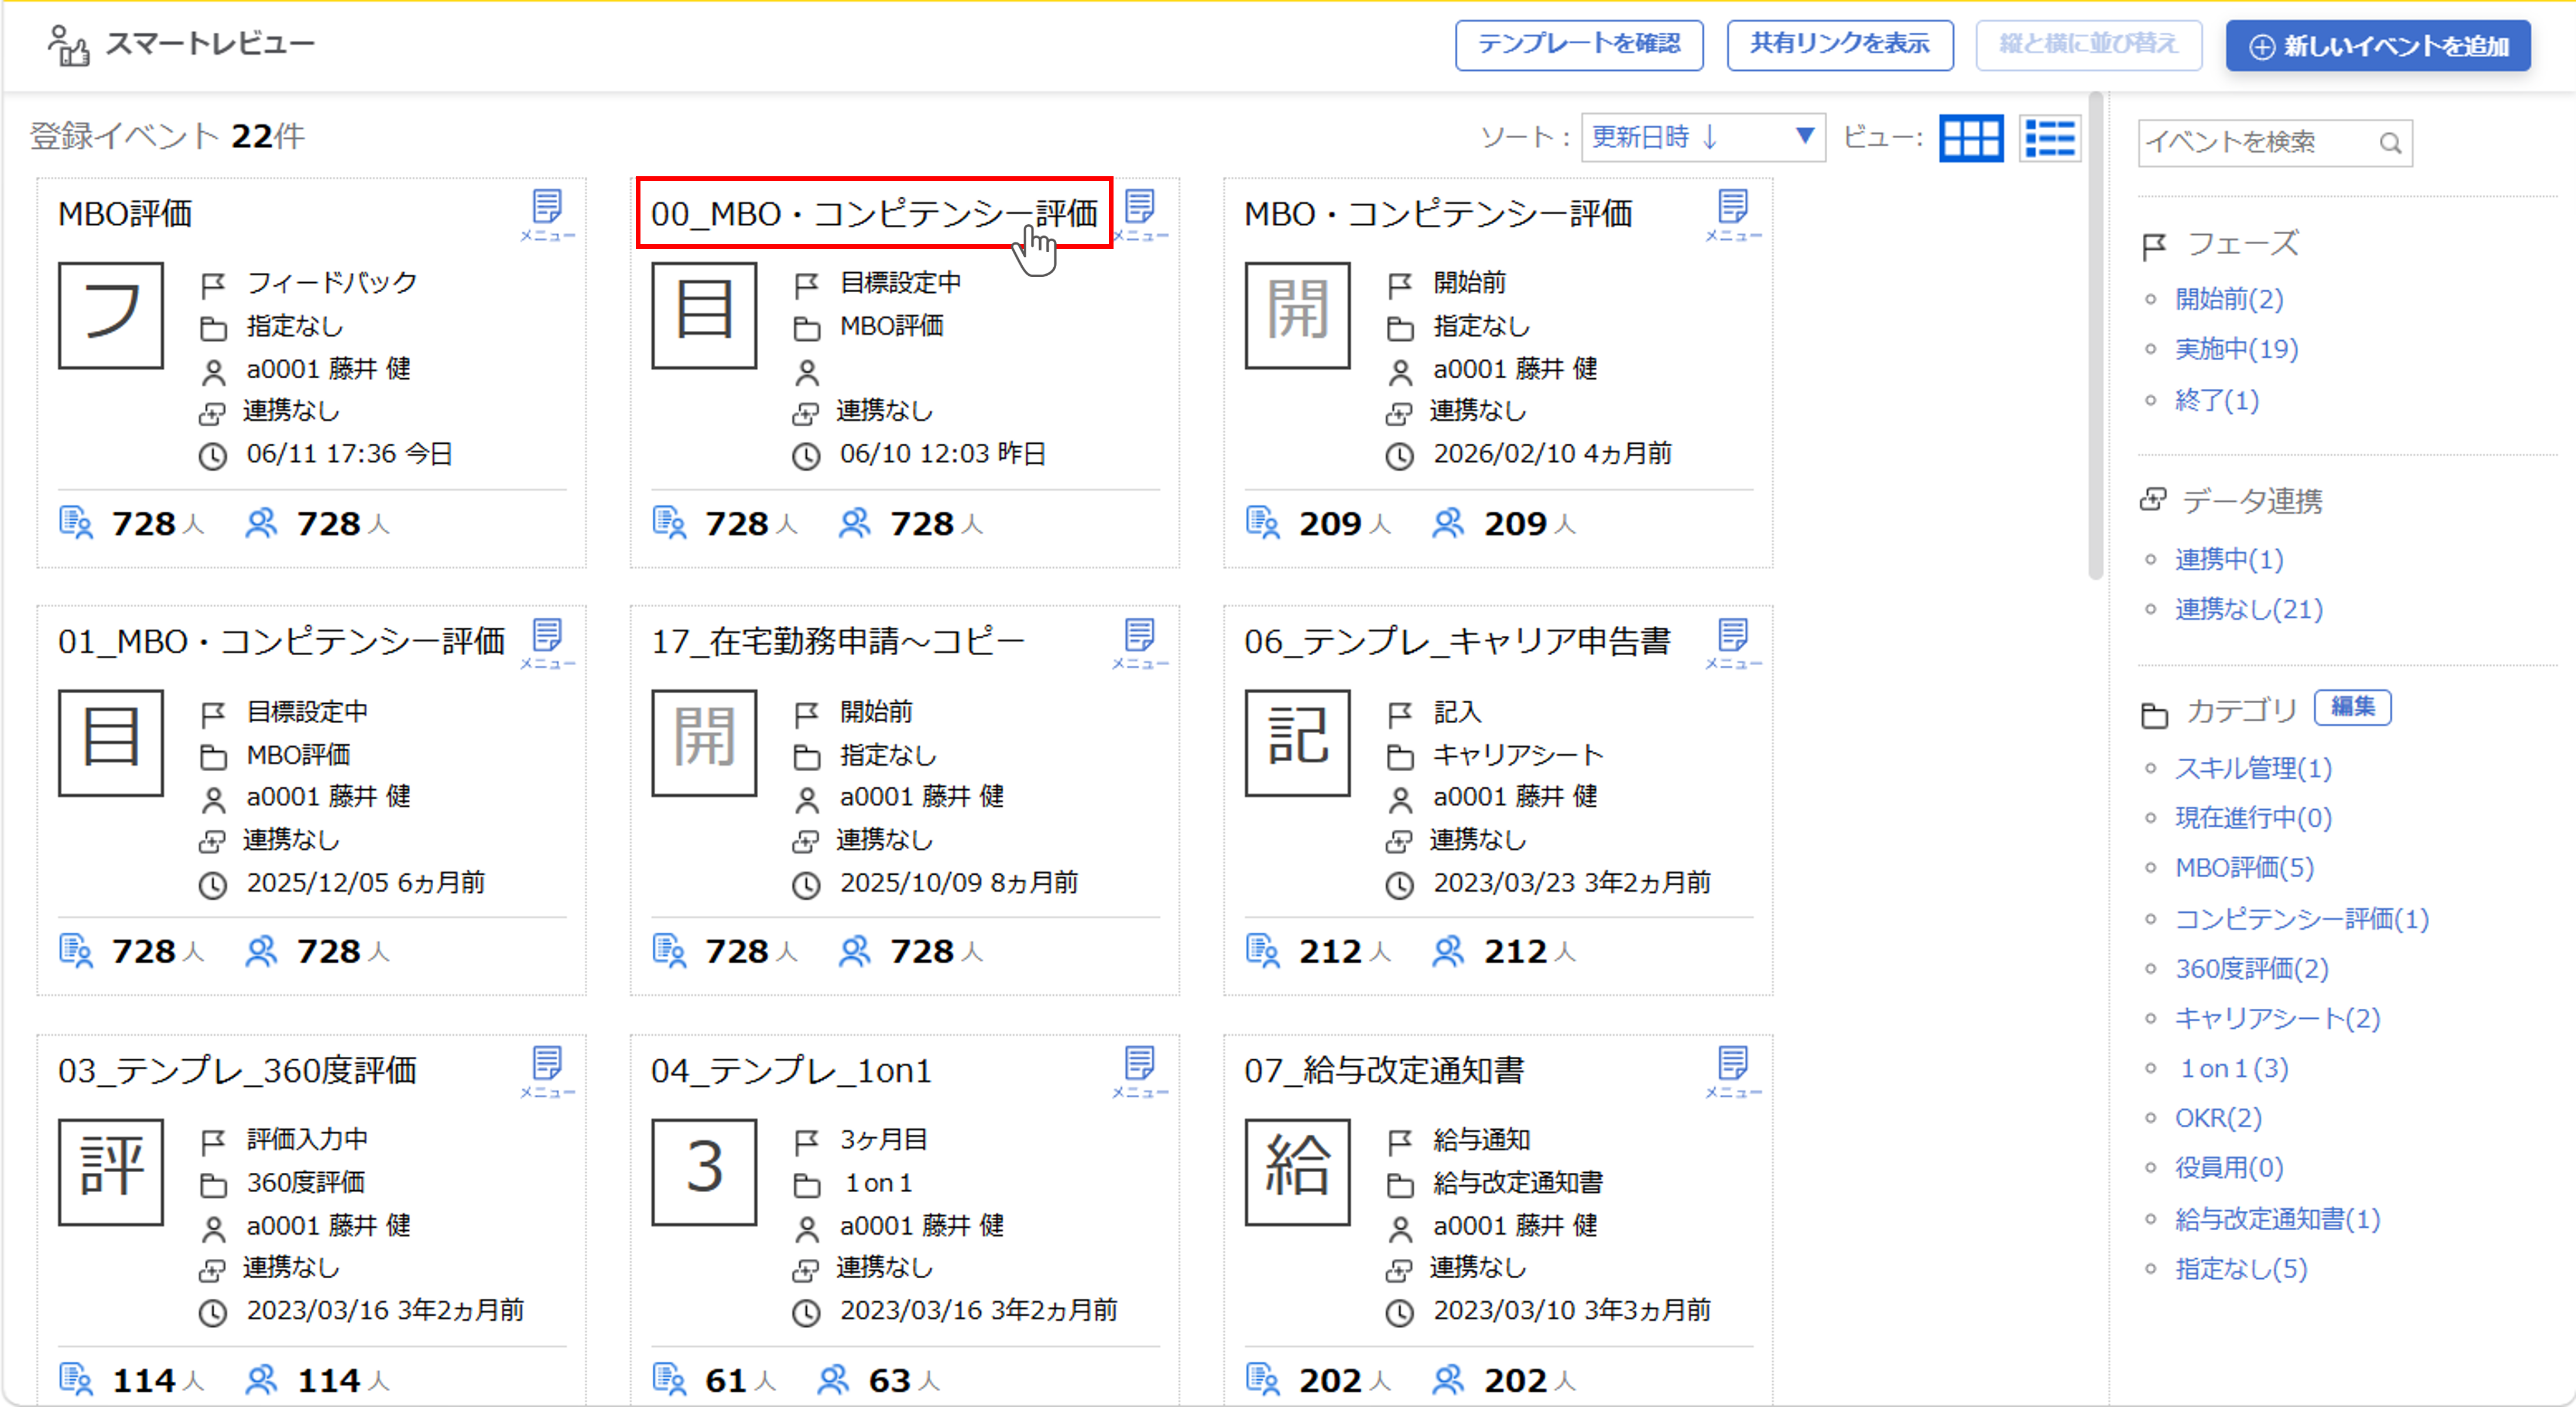
Task: Click the smart review logo icon
Action: click(x=68, y=45)
